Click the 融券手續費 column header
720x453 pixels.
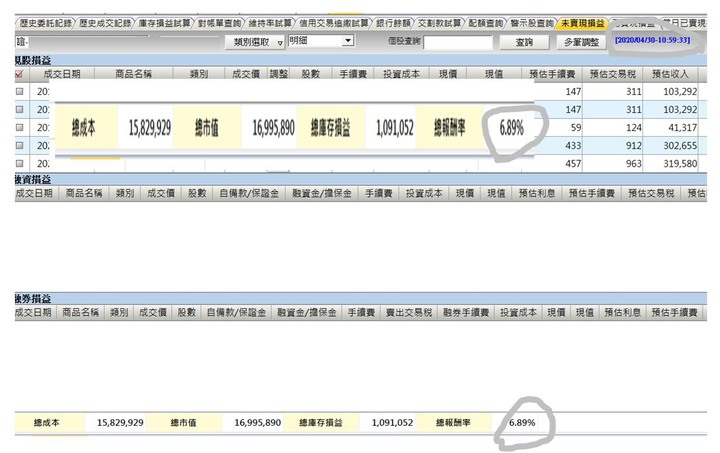pyautogui.click(x=466, y=313)
